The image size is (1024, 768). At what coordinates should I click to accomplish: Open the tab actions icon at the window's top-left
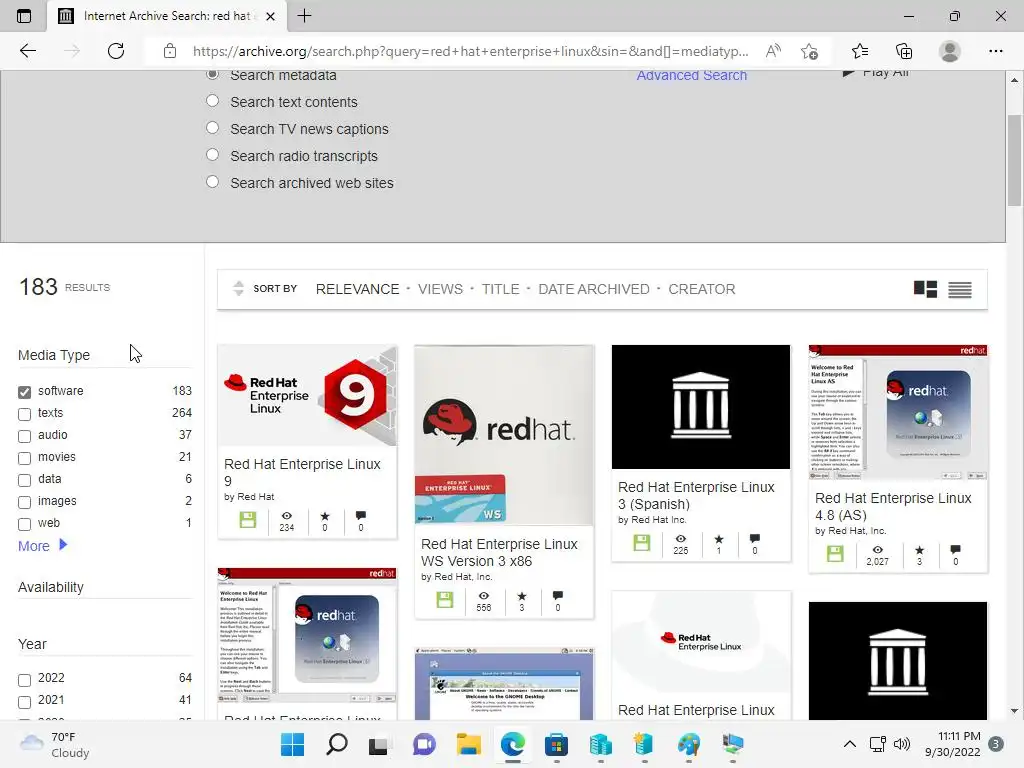[x=24, y=16]
